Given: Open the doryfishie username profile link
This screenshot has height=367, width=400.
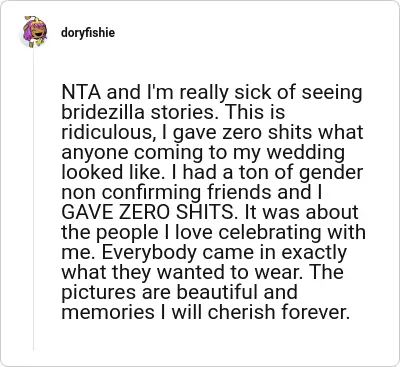Looking at the screenshot, I should click(88, 33).
